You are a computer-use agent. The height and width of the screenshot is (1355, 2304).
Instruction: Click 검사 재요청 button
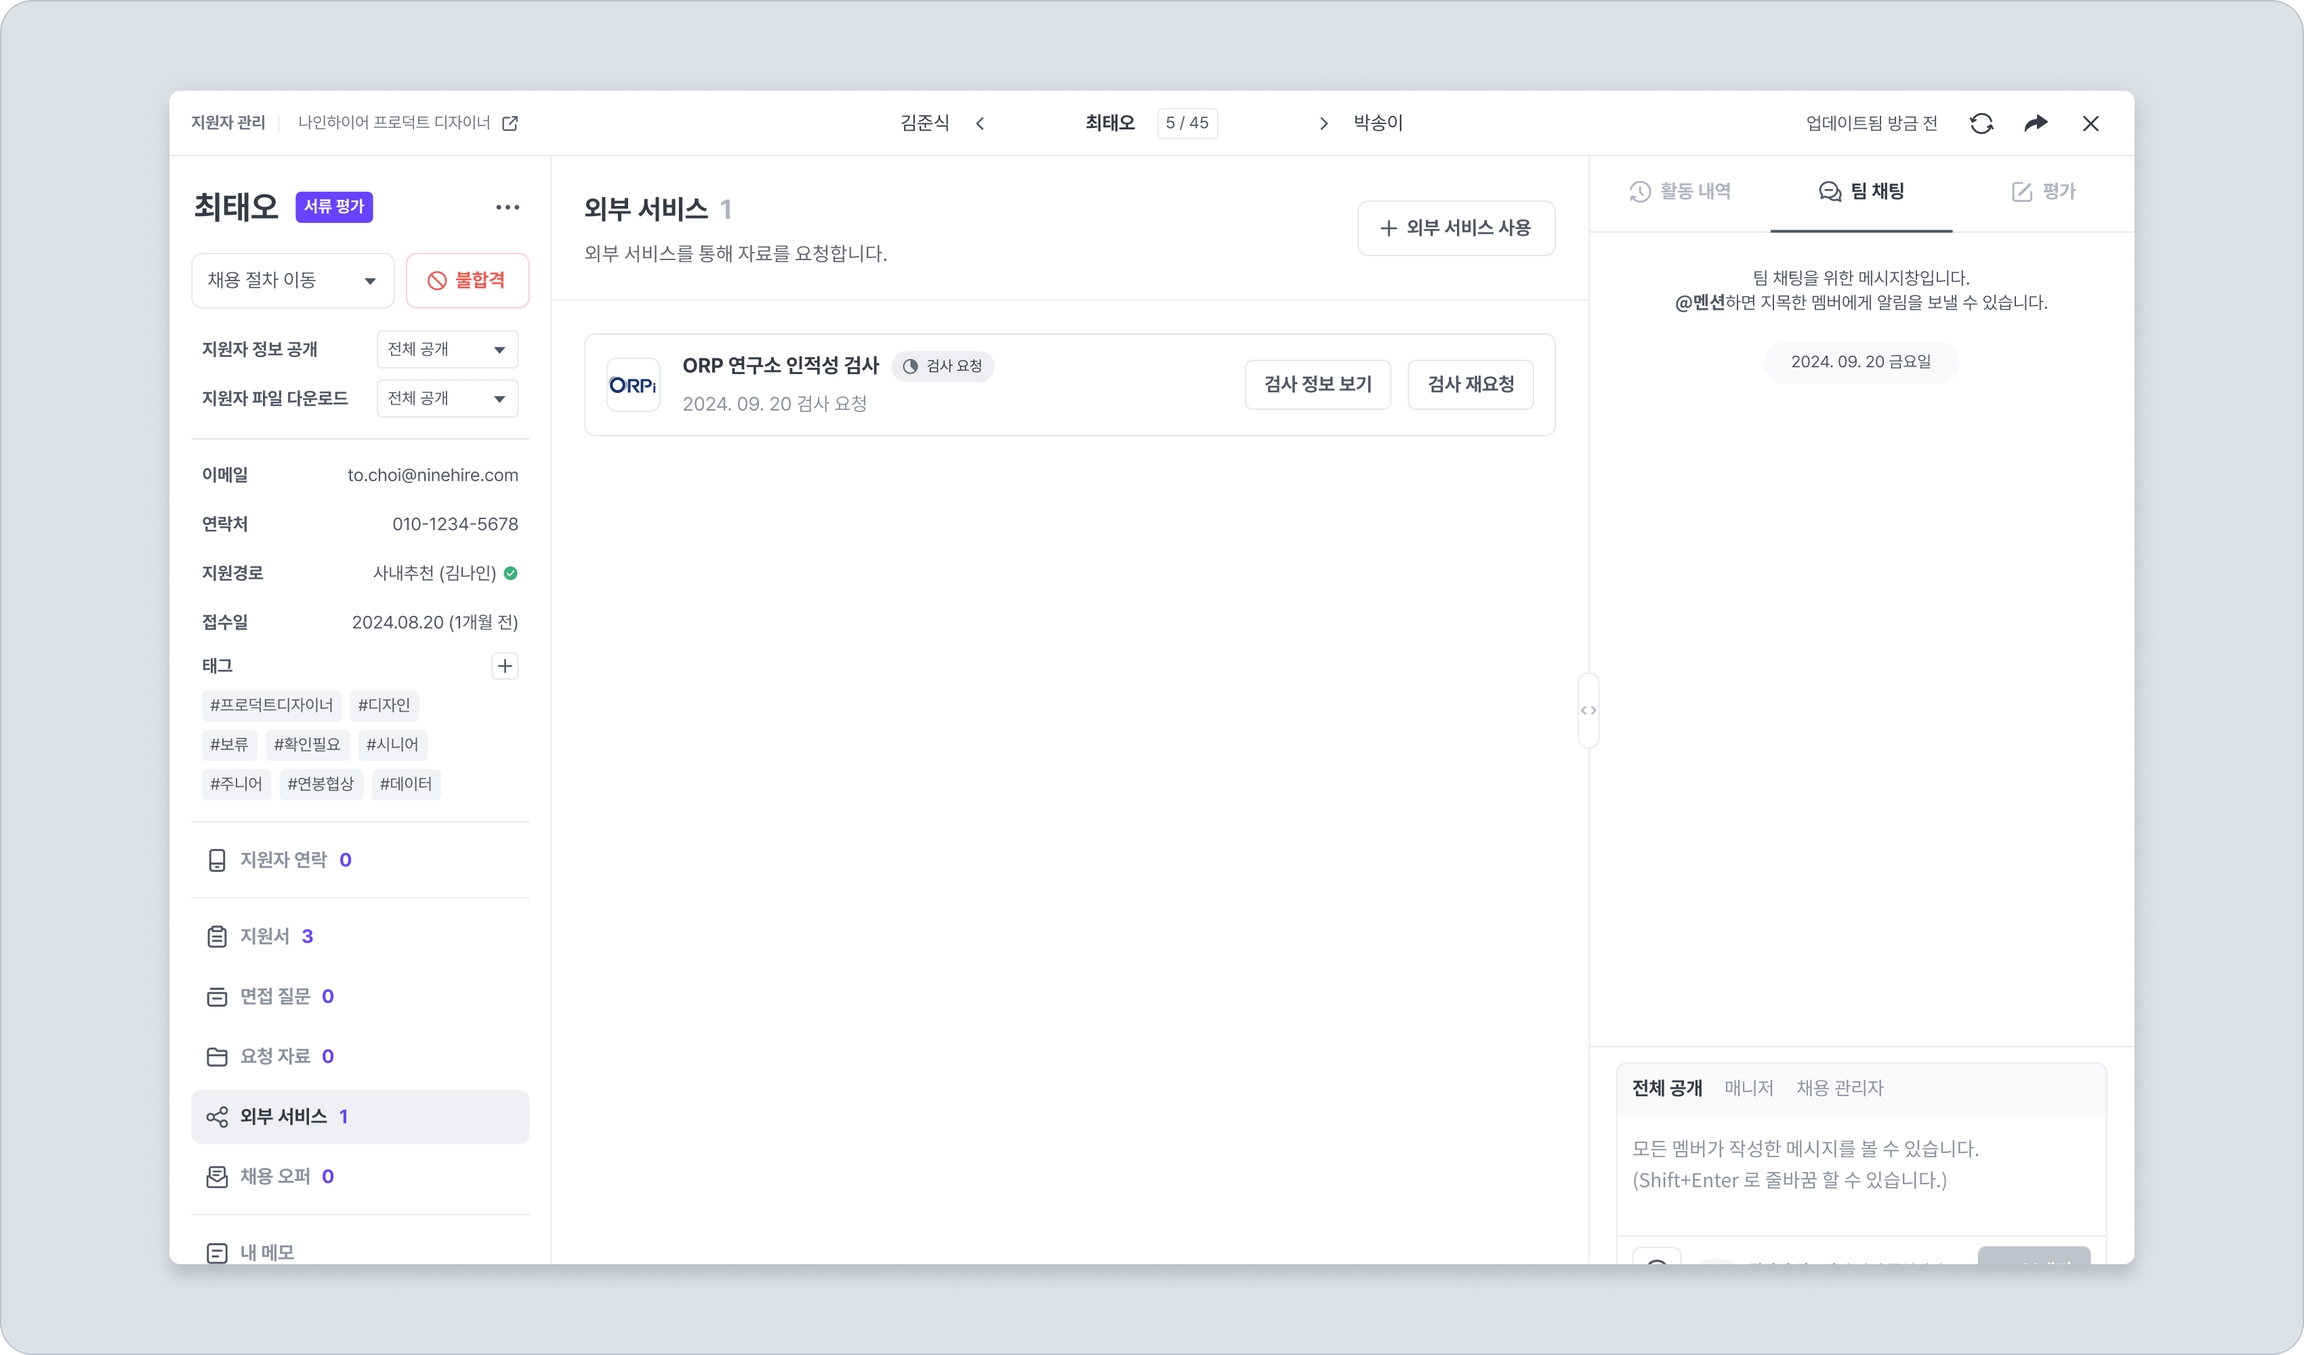coord(1470,384)
